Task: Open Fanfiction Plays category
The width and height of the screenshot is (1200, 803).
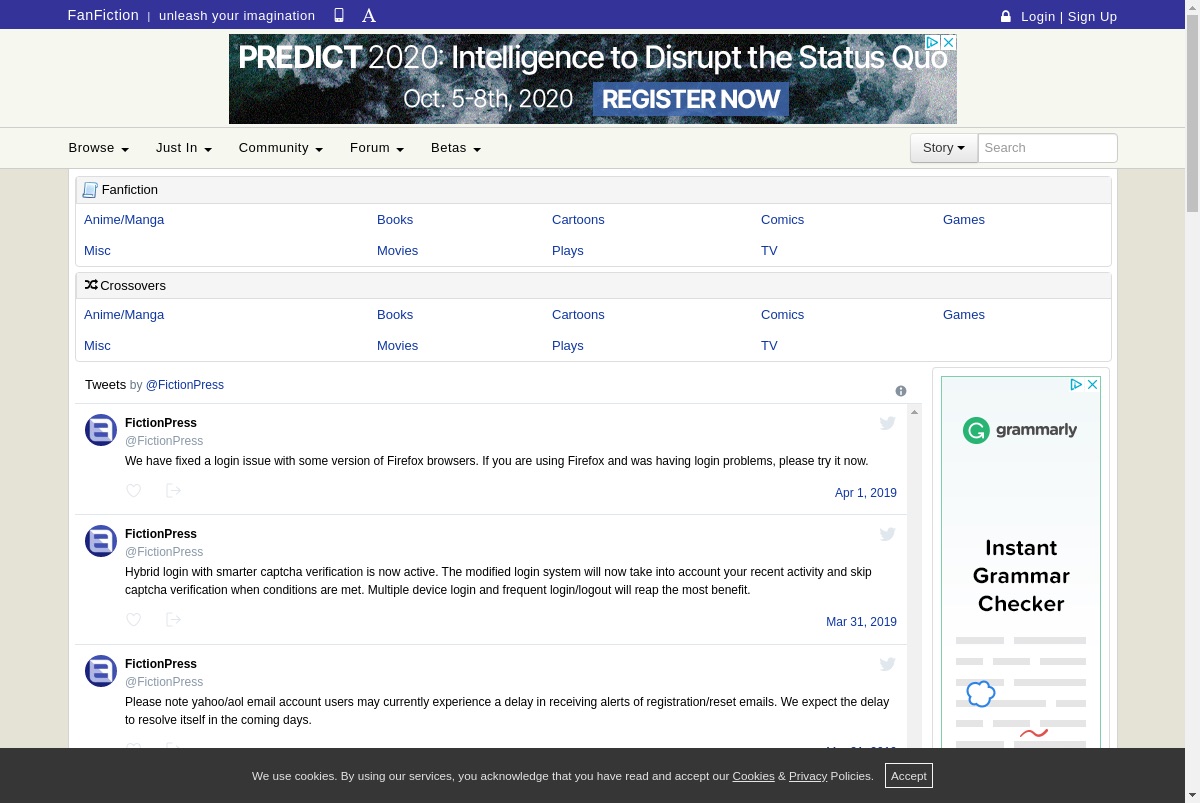Action: 568,251
